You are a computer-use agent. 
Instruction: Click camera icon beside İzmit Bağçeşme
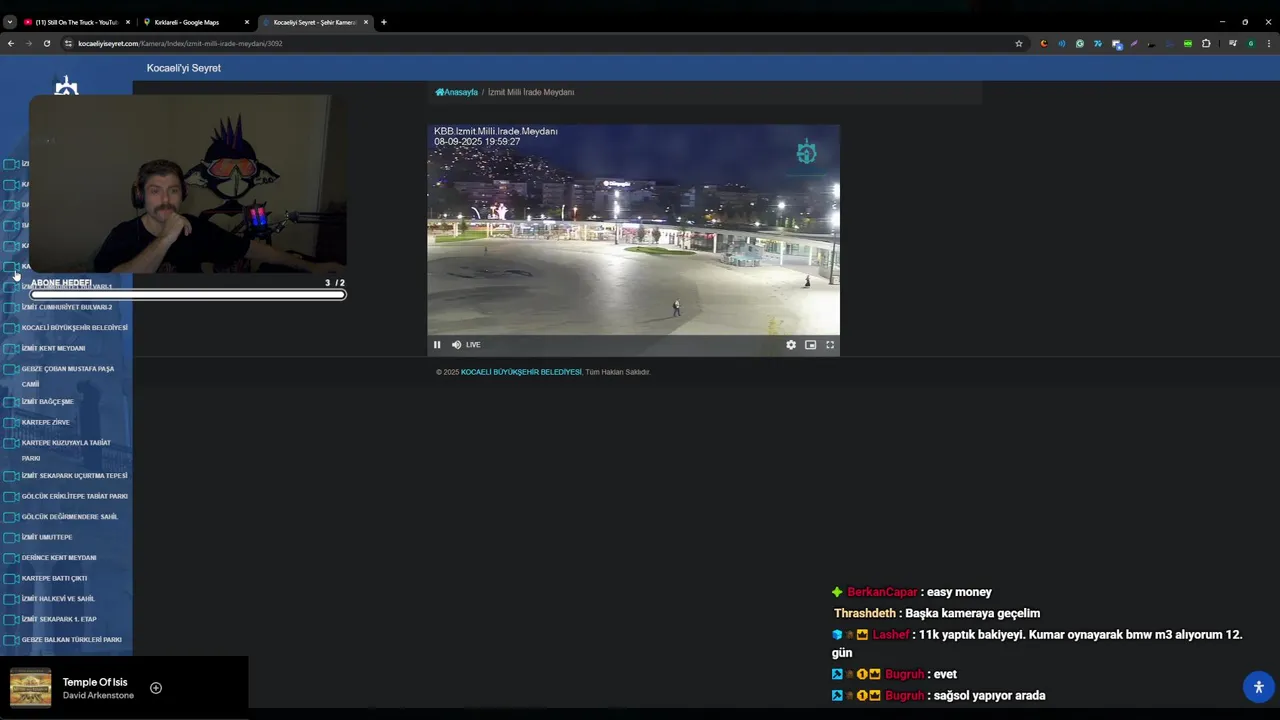10,402
